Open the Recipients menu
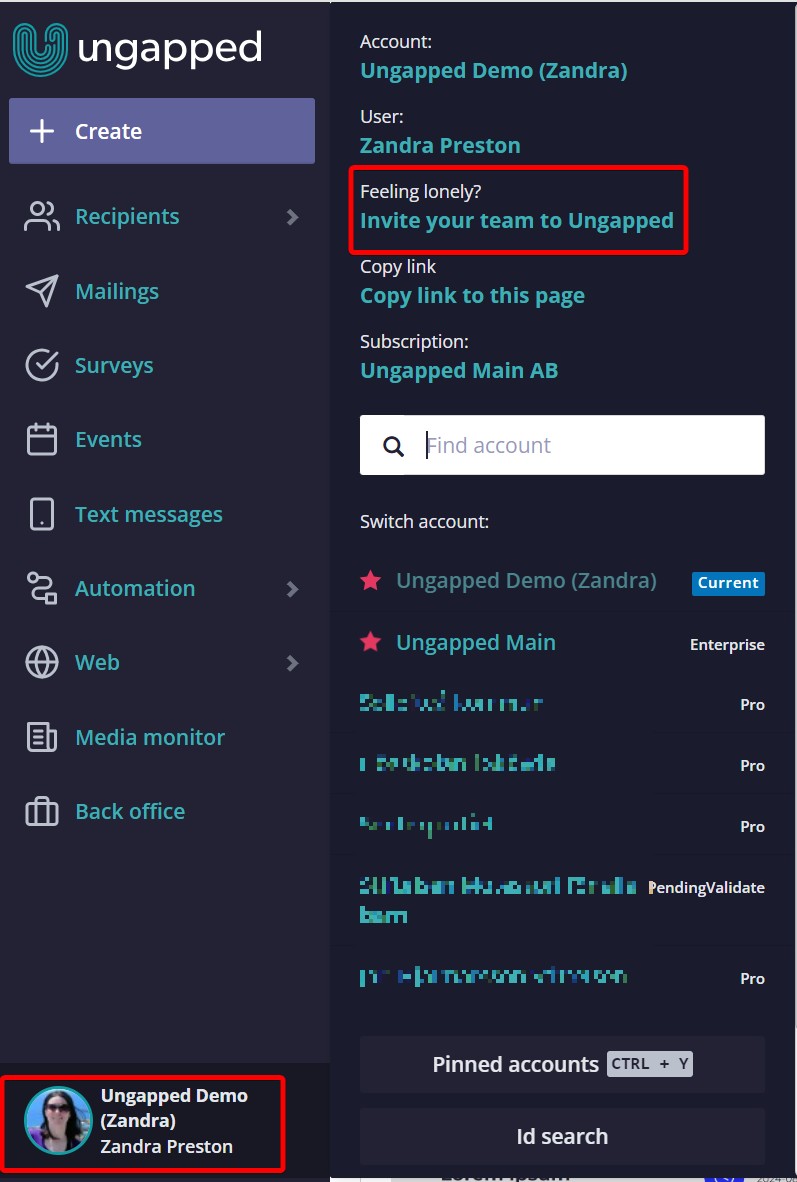This screenshot has width=797, height=1182. point(127,216)
